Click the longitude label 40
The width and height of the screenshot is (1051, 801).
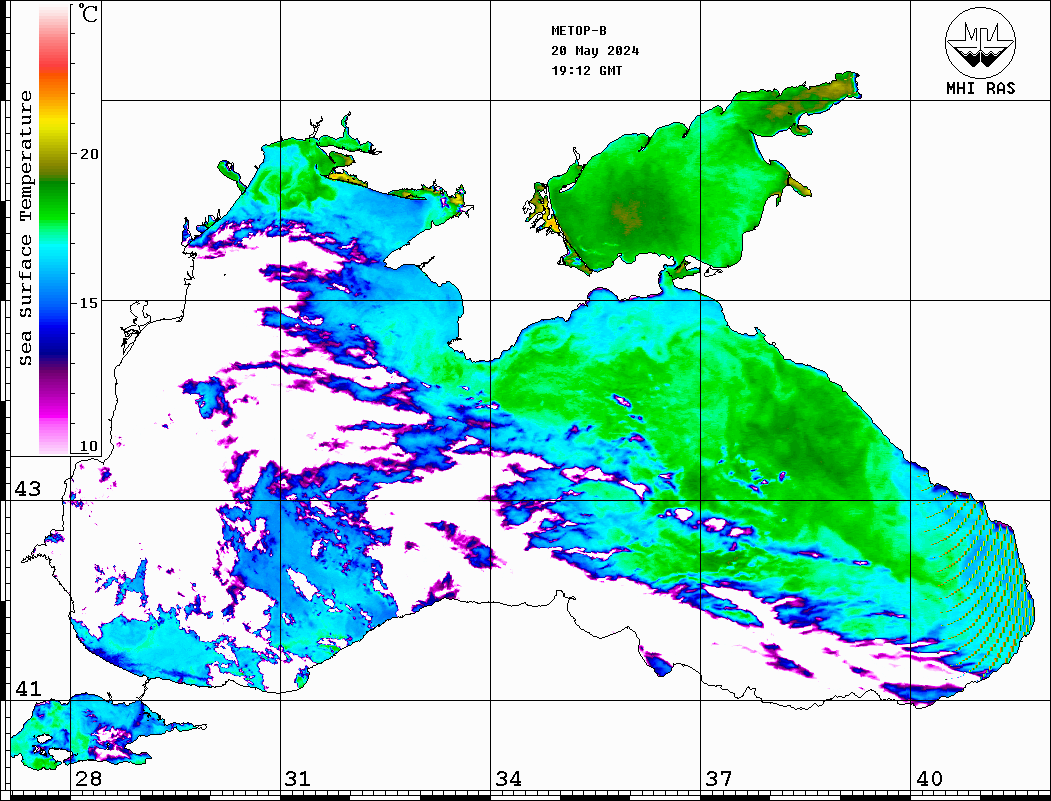929,779
